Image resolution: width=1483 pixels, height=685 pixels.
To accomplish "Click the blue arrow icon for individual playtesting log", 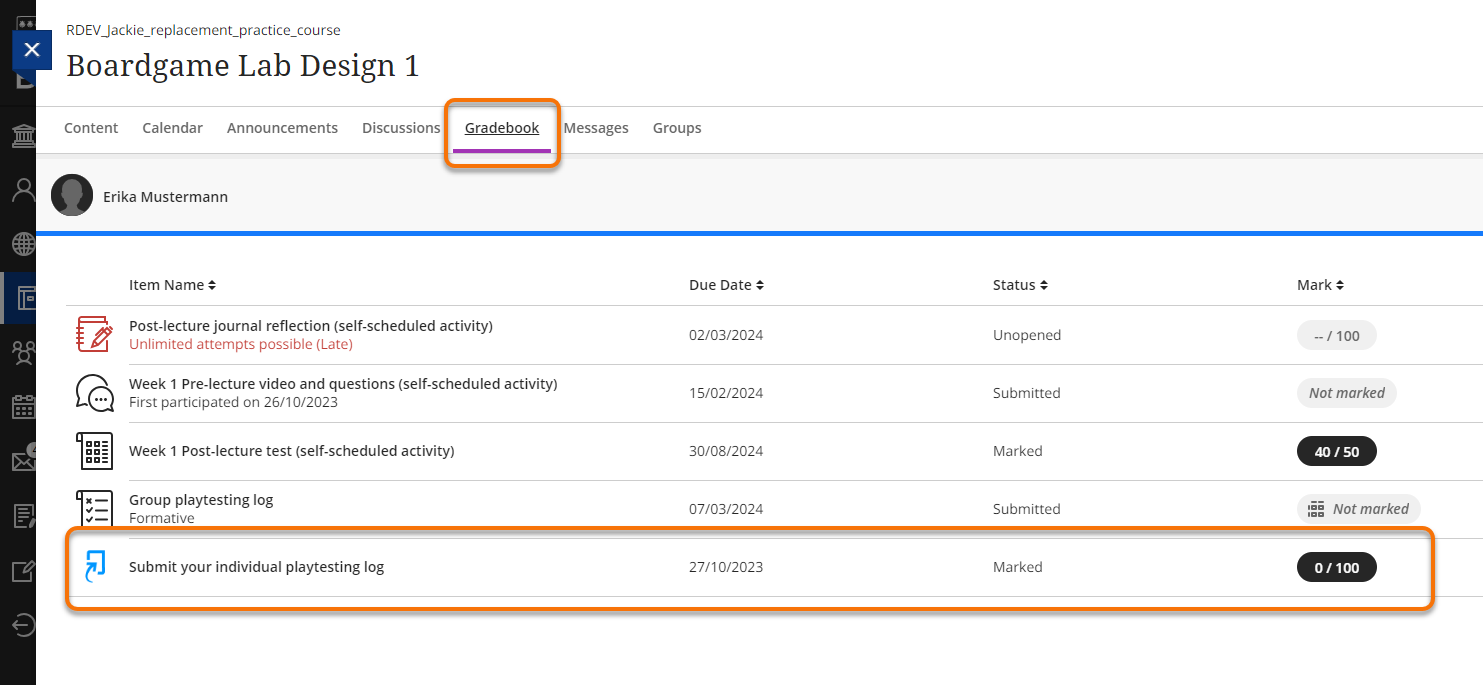I will [95, 567].
